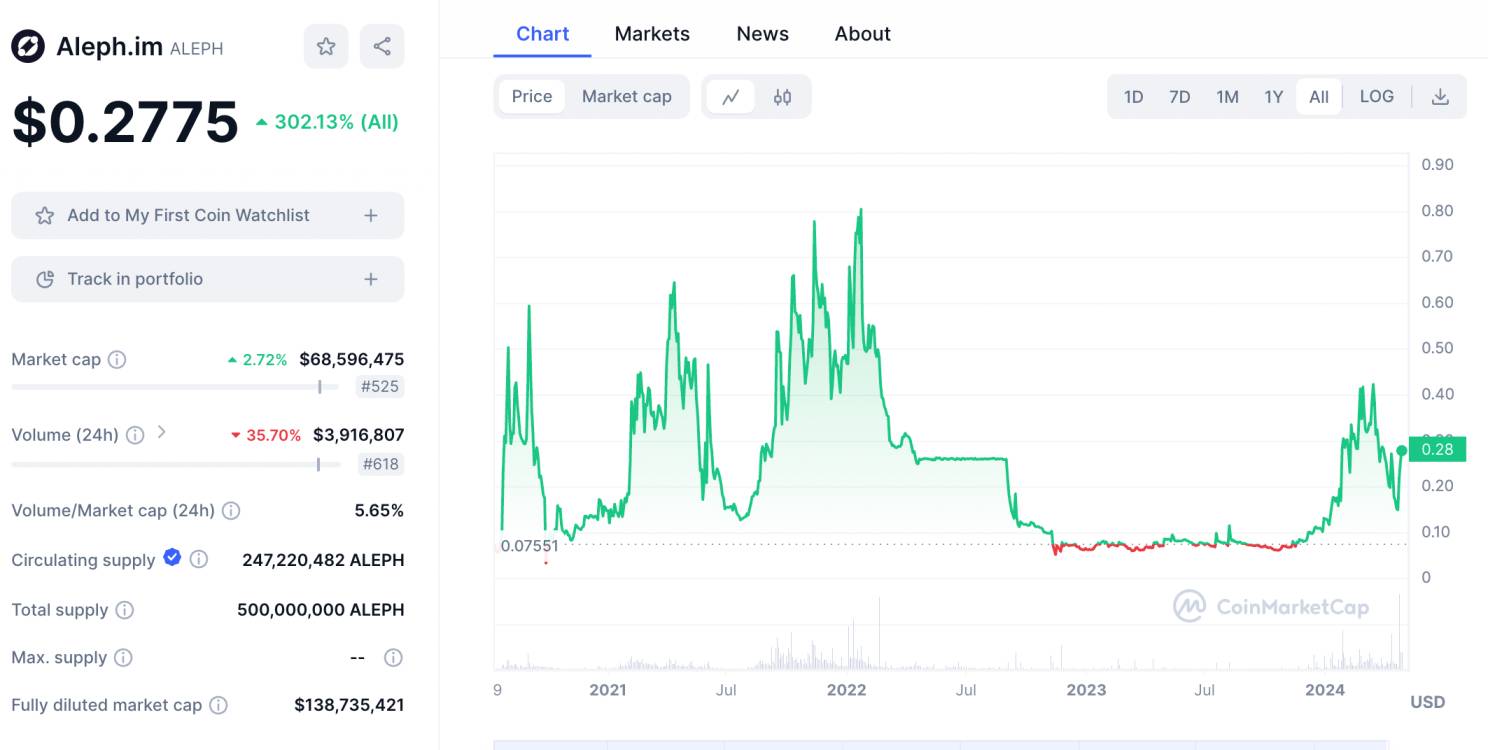
Task: Select 7D time range
Action: click(x=1180, y=97)
